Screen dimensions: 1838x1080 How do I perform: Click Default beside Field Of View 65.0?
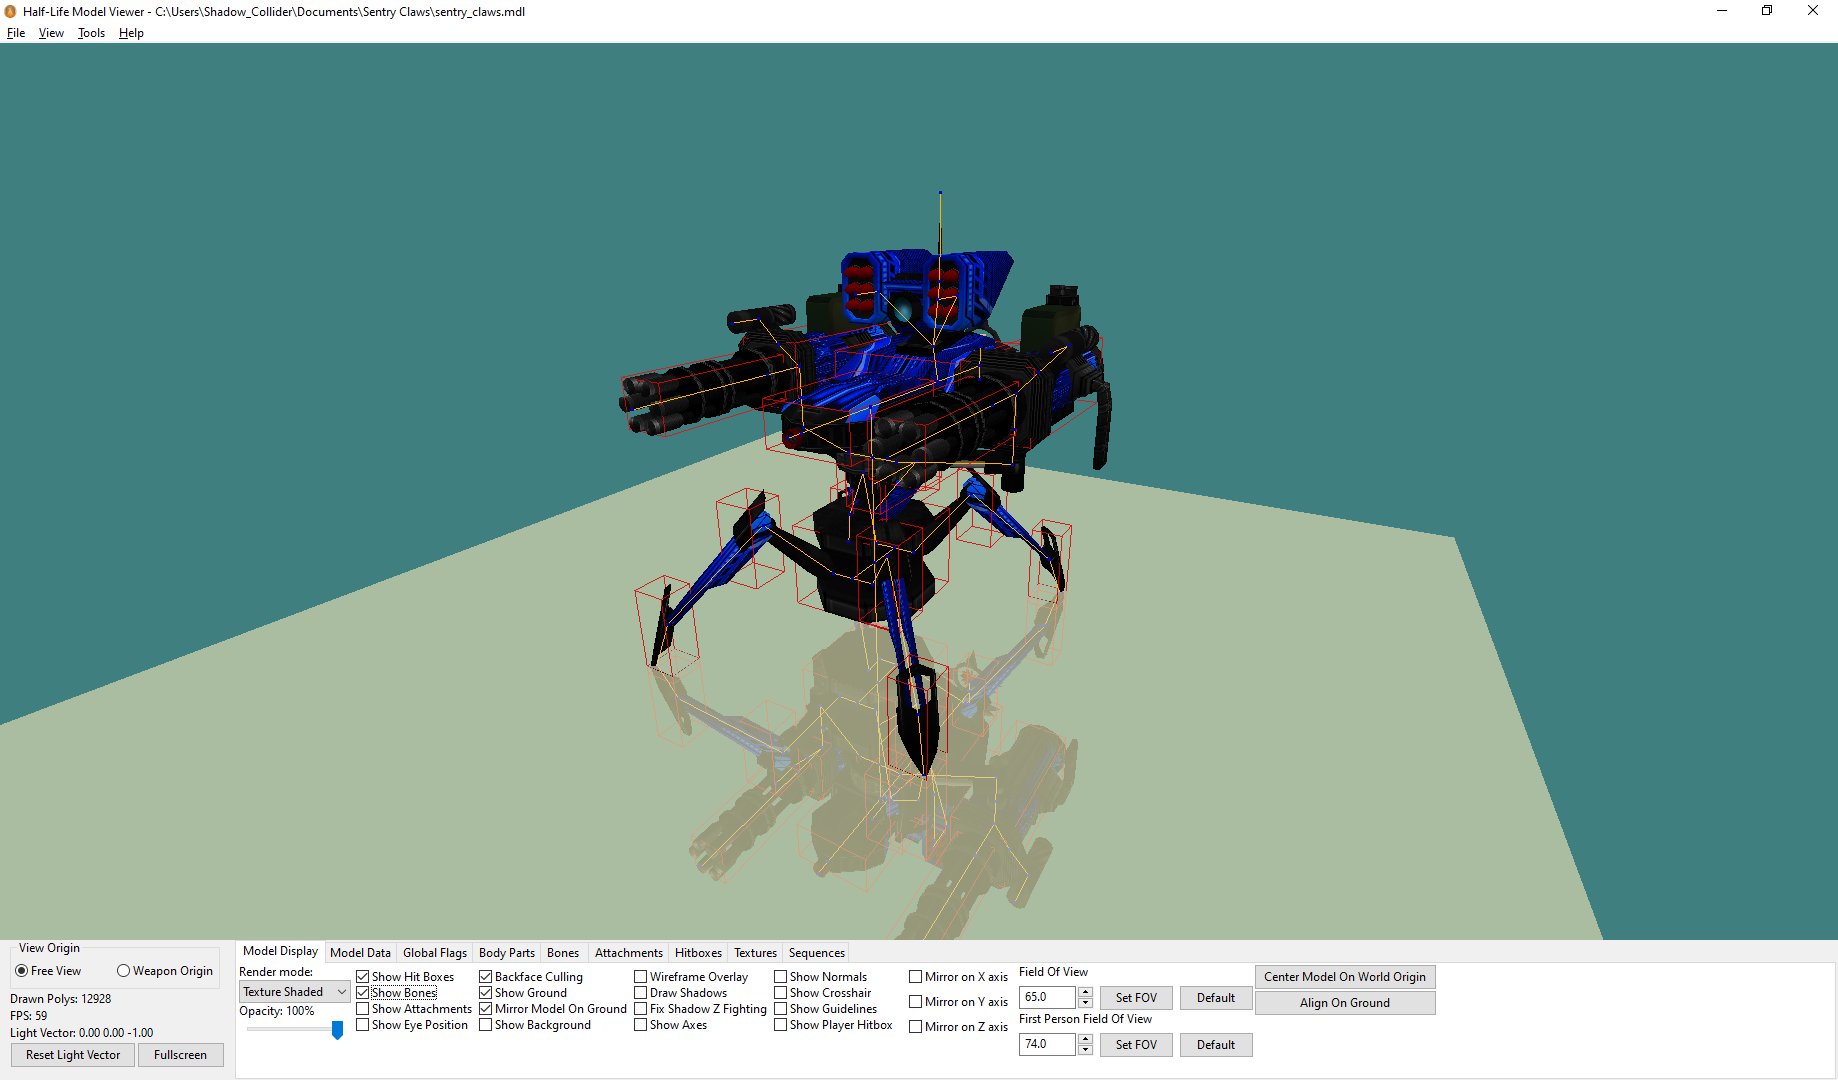(x=1216, y=998)
